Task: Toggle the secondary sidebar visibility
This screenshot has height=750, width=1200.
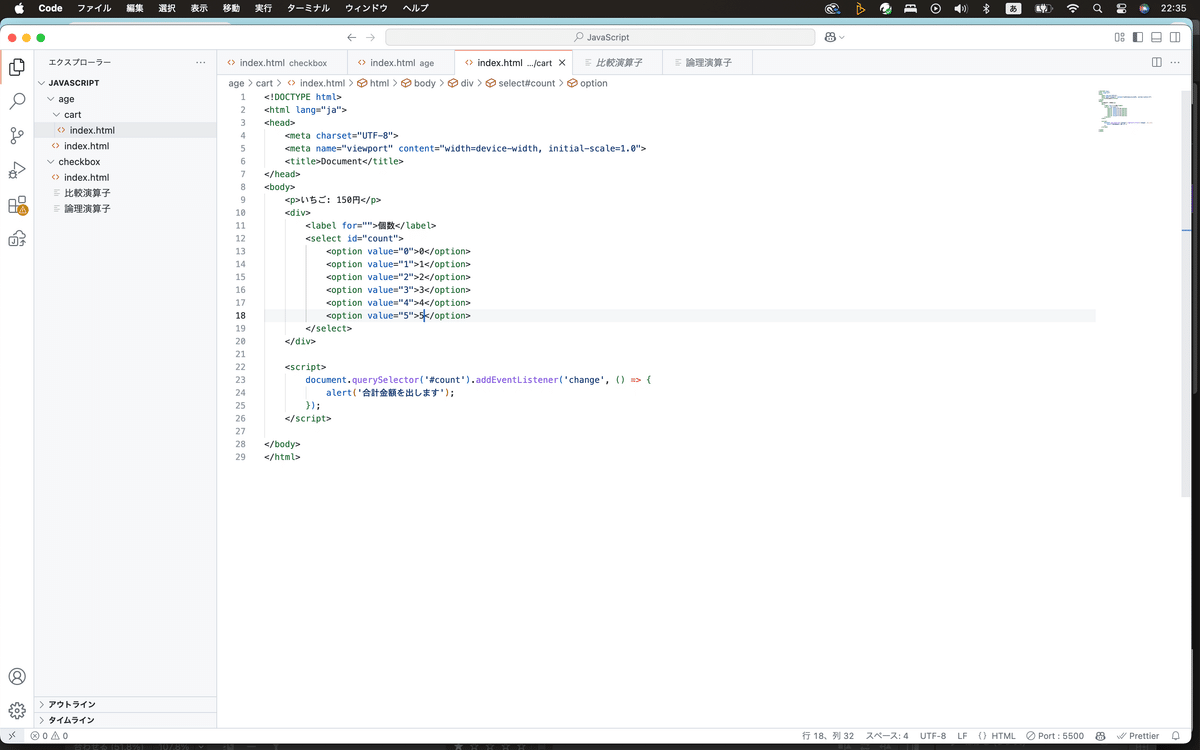Action: click(x=1176, y=37)
